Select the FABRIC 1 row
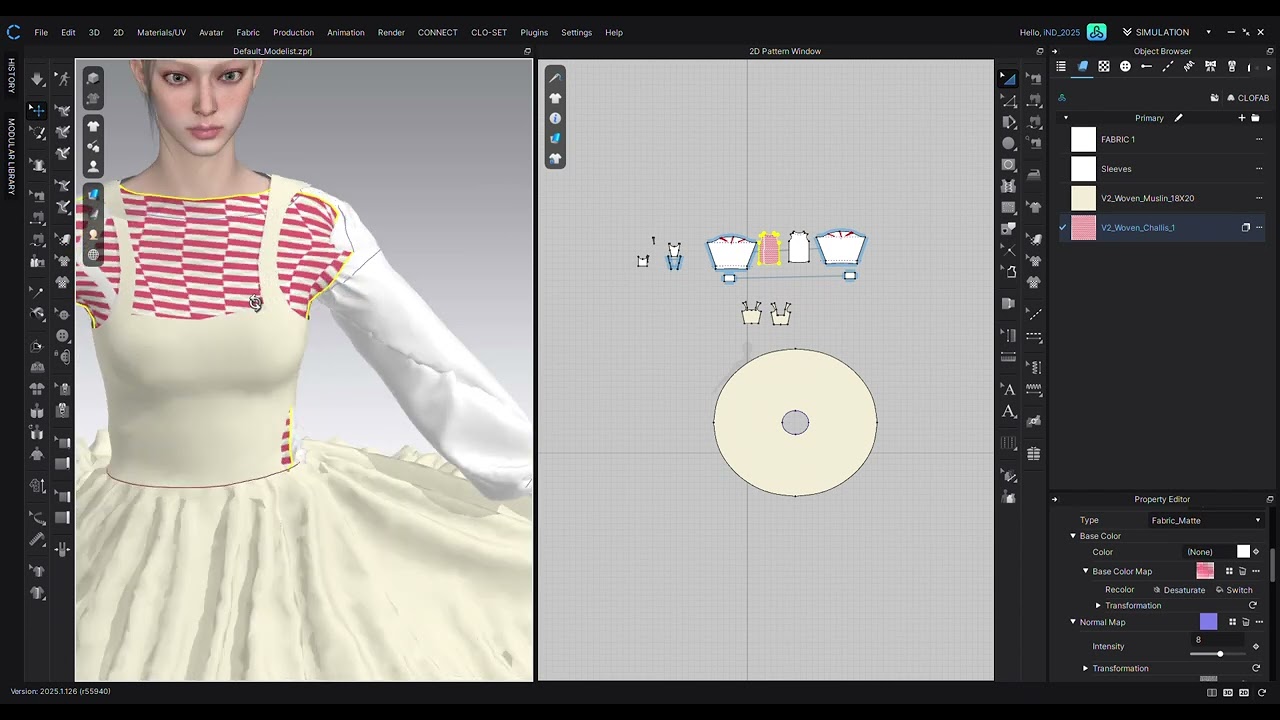 coord(1164,139)
